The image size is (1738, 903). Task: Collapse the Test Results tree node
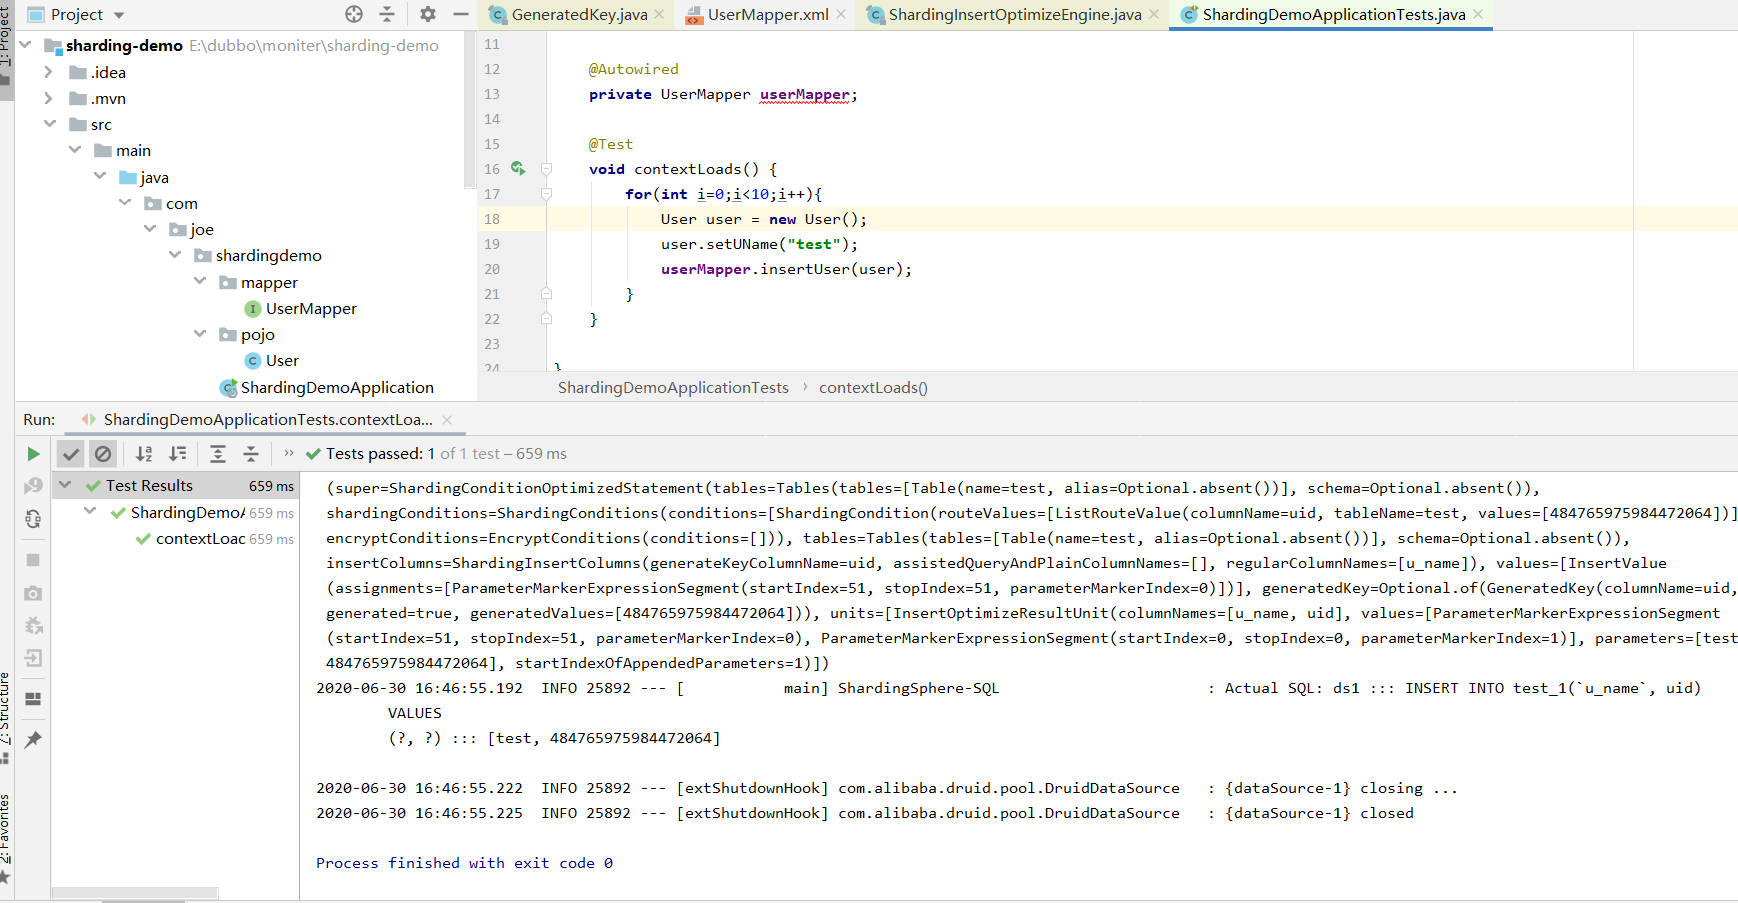64,485
